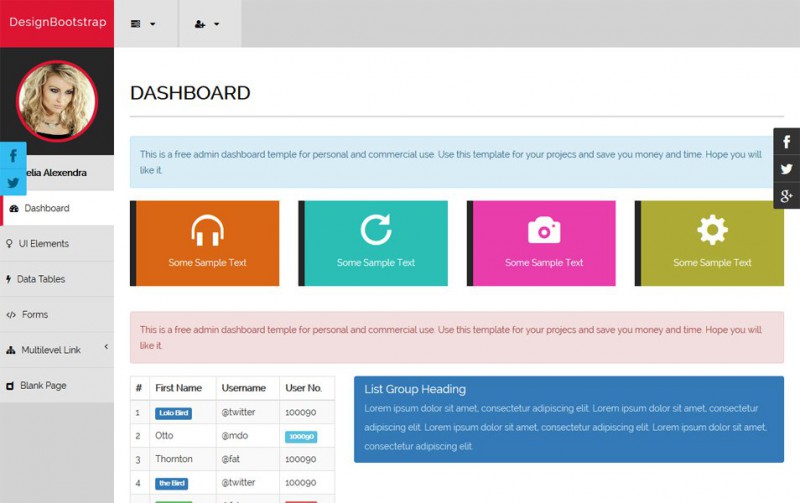Open Facebook from the right social bar
The image size is (800, 503).
click(787, 142)
